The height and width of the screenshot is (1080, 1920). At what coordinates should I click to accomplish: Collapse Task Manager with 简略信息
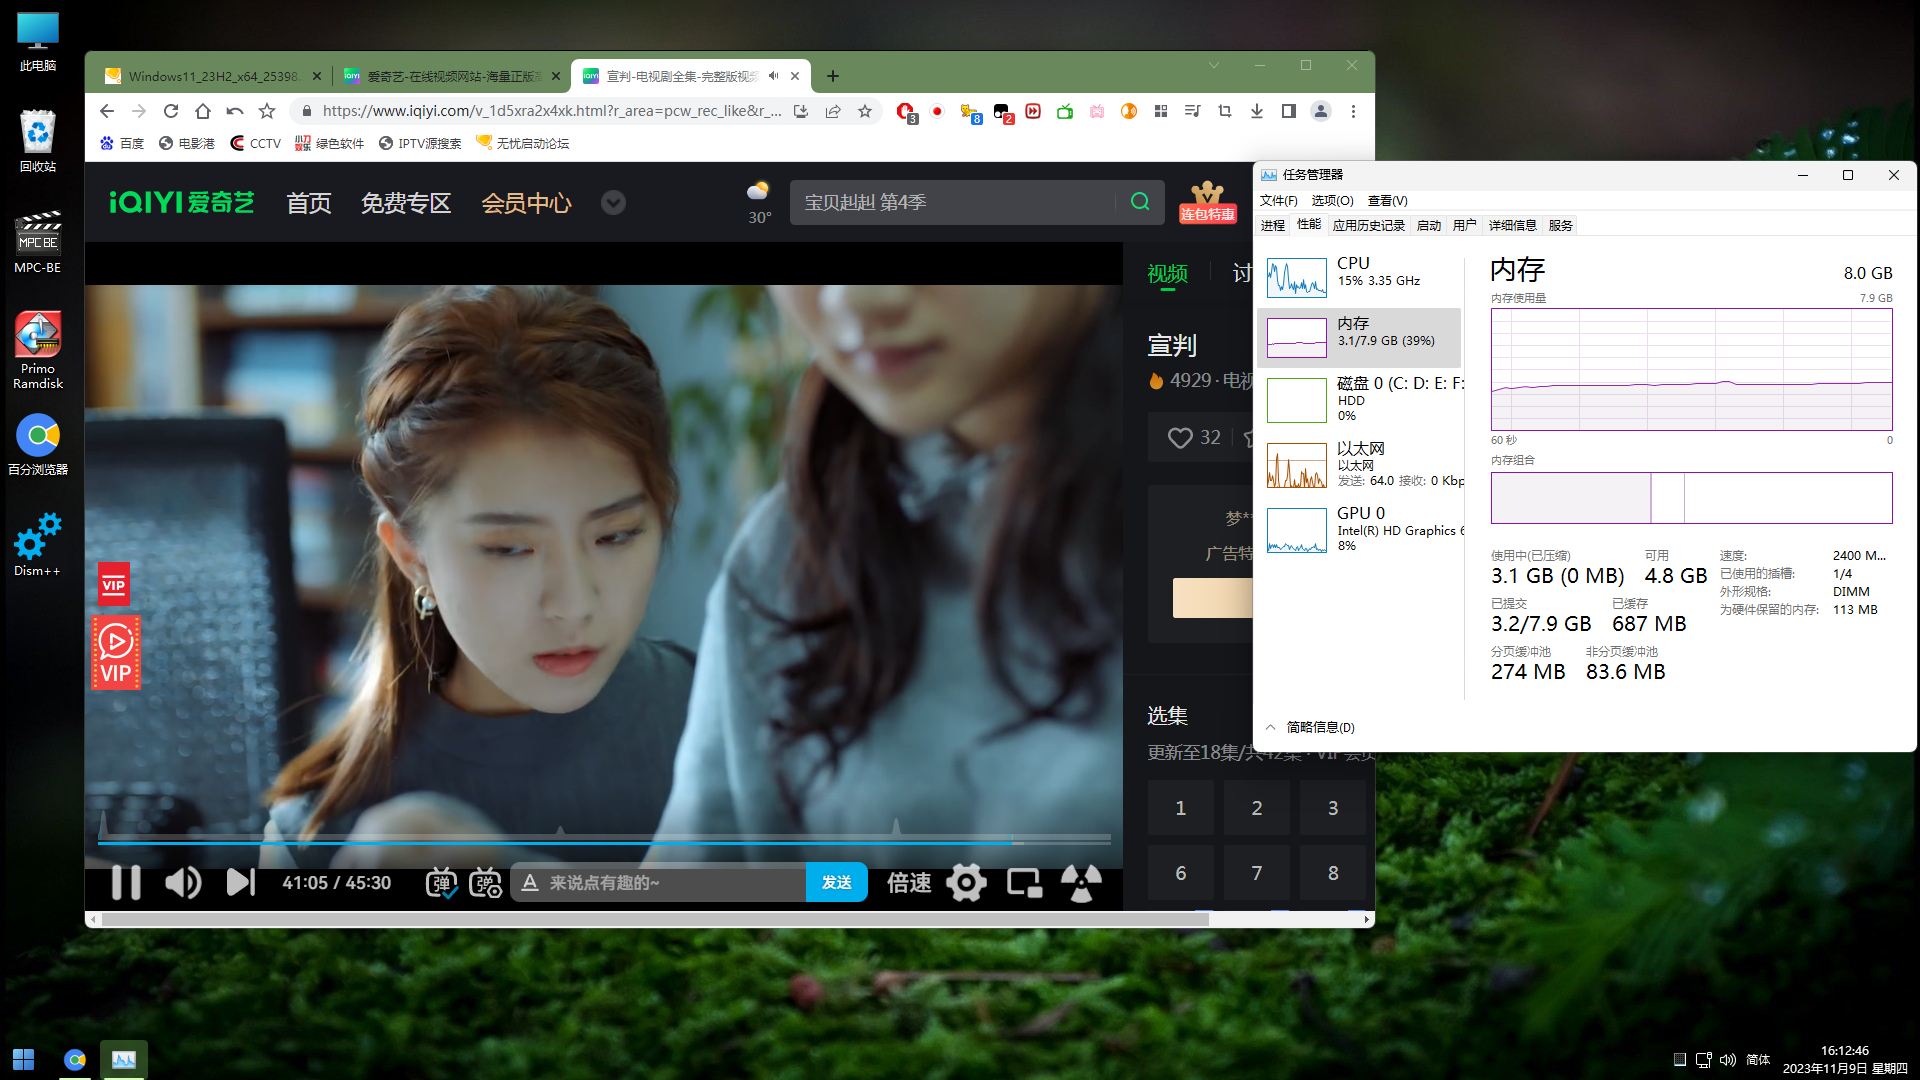[x=1310, y=727]
